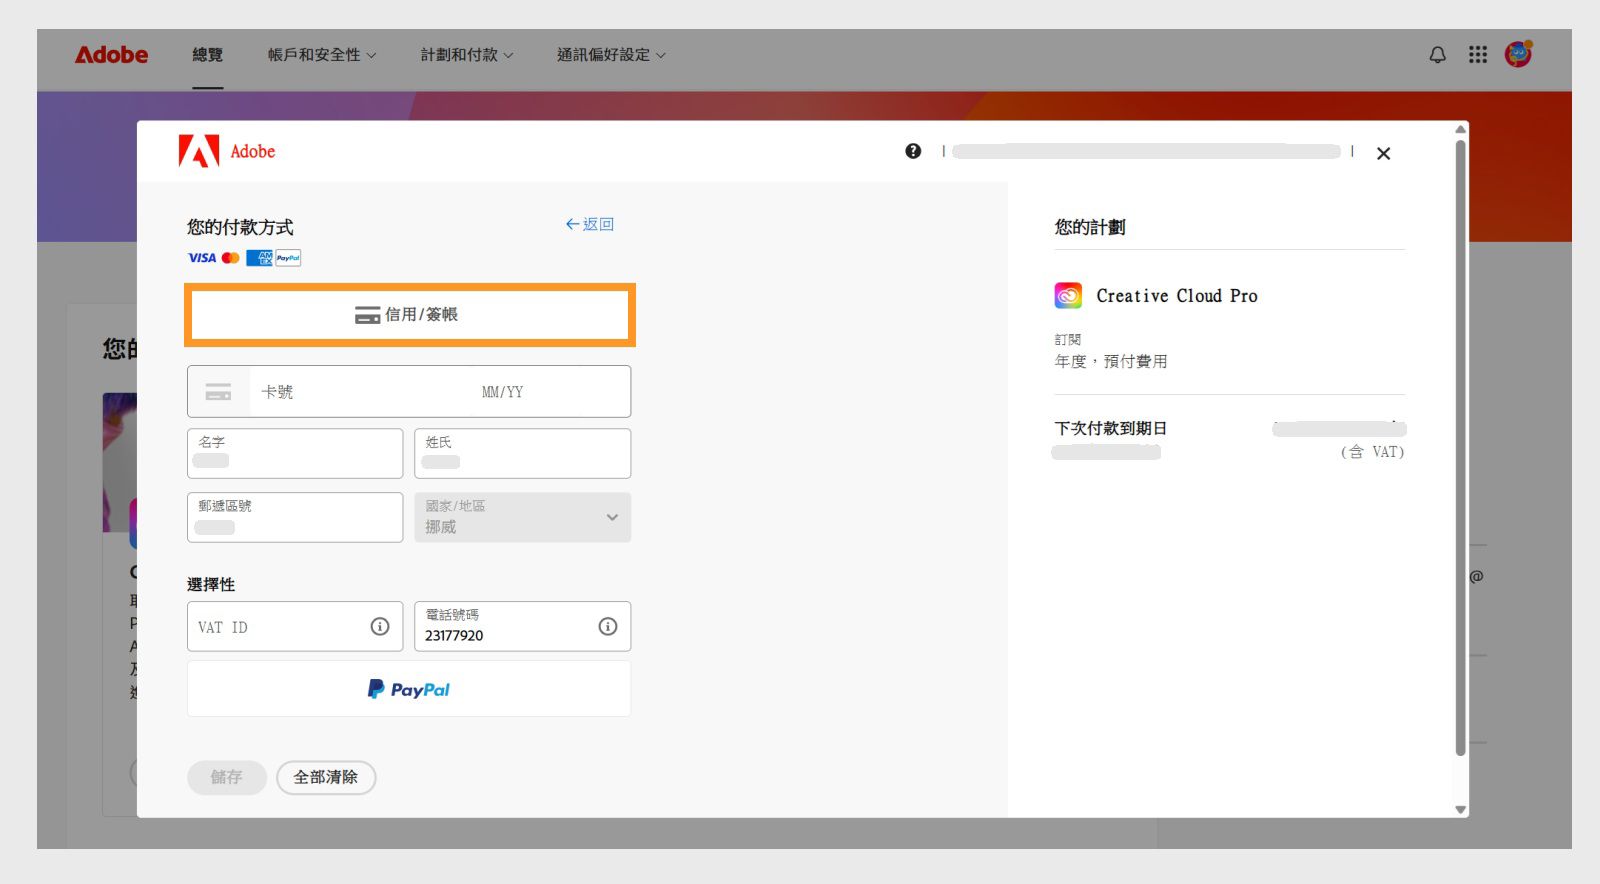Click the 選擇性 section label

point(211,584)
